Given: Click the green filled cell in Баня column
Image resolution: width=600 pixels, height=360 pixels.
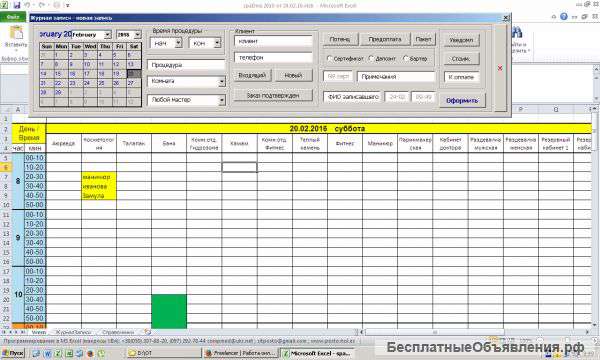Looking at the screenshot, I should coord(169,311).
